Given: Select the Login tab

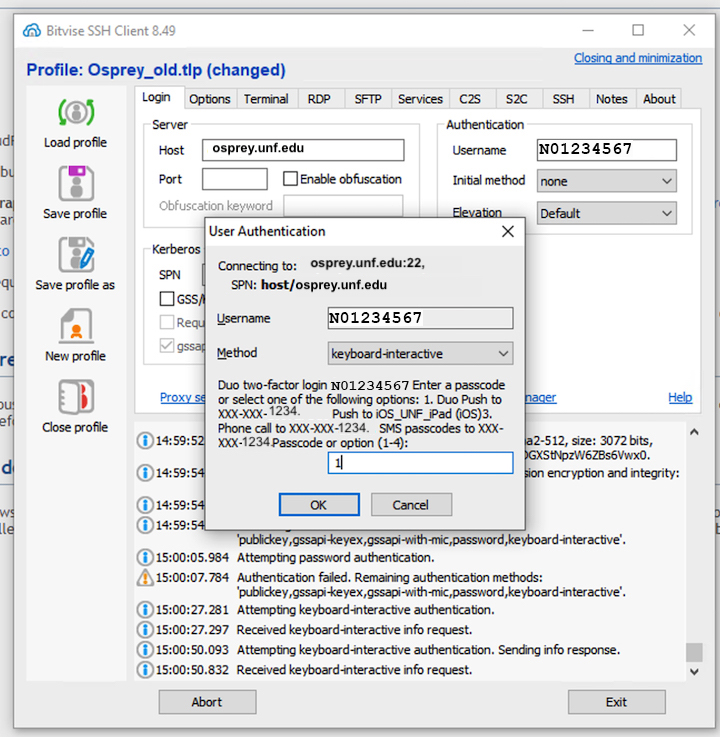Looking at the screenshot, I should click(157, 98).
